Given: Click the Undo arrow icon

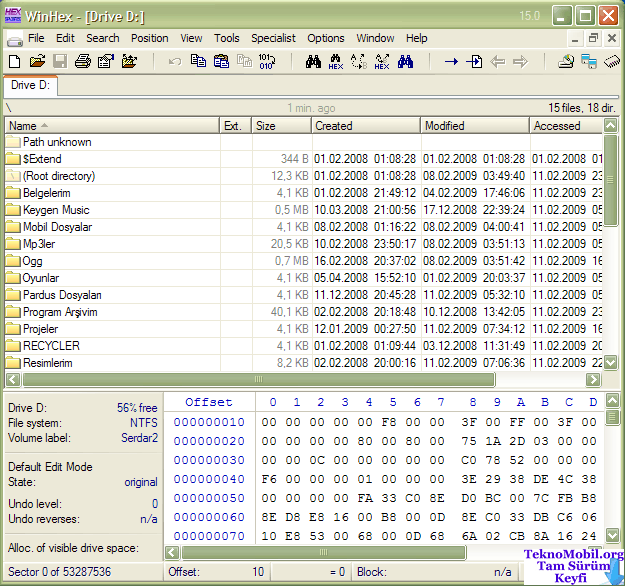Looking at the screenshot, I should click(175, 62).
